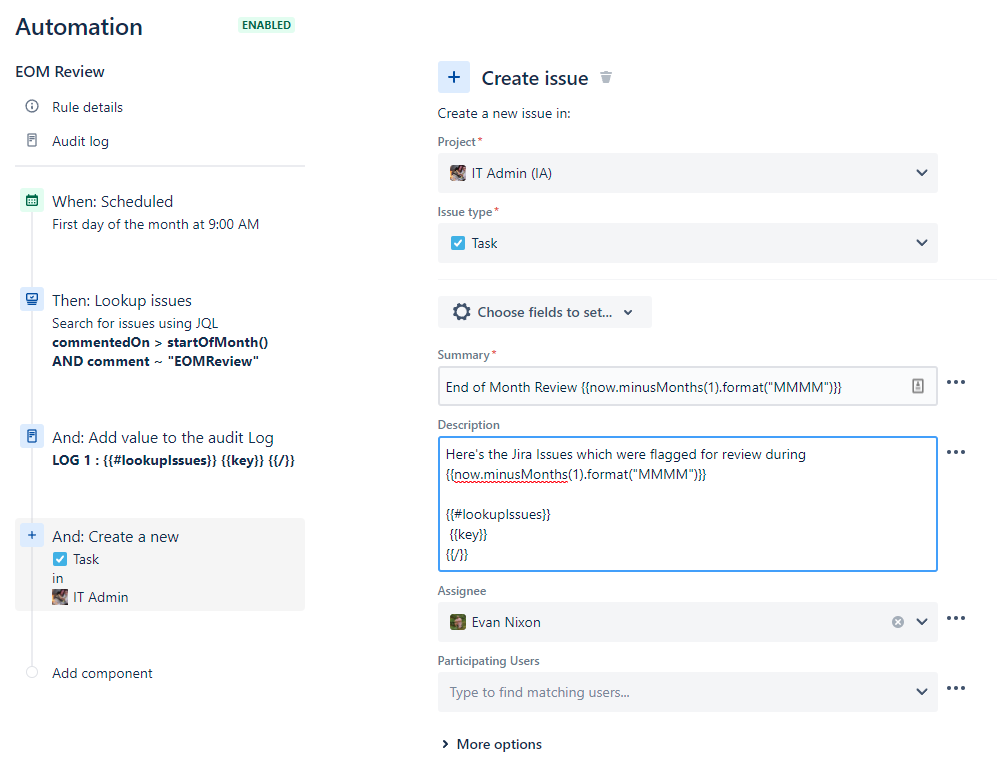Select the Scheduled trigger calendar icon
The width and height of the screenshot is (997, 774).
[x=32, y=201]
